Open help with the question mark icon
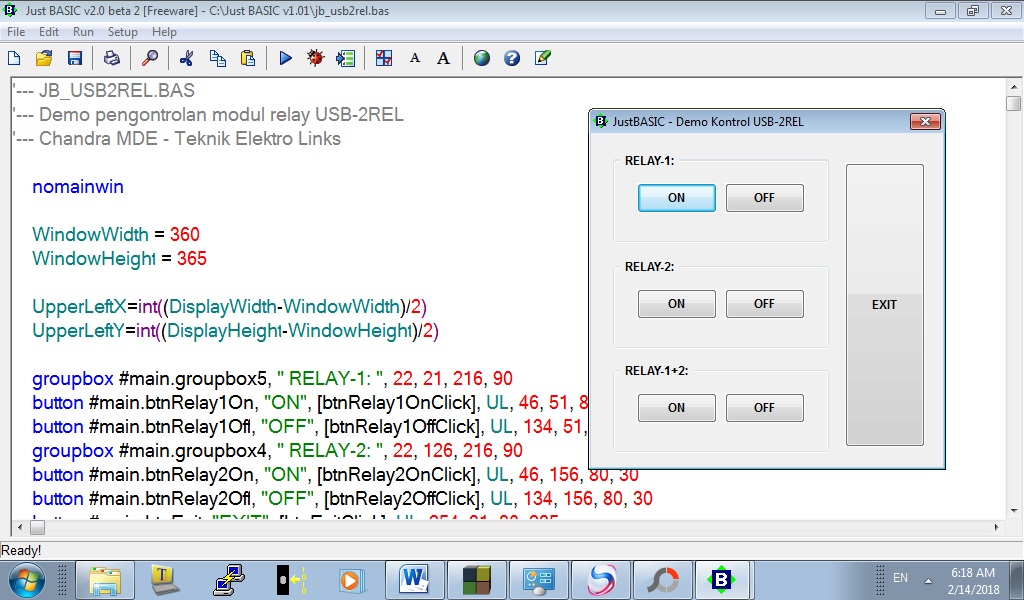Screen dimensions: 1024x600 [512, 58]
